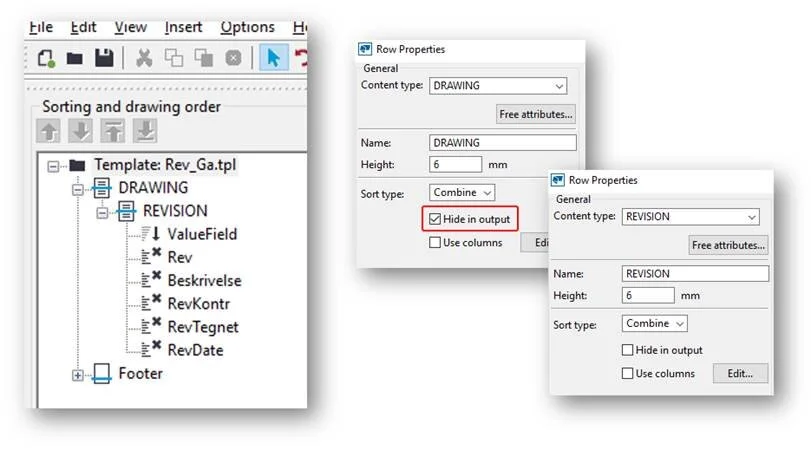
Task: Select RevTegnet in the template tree
Action: click(203, 327)
